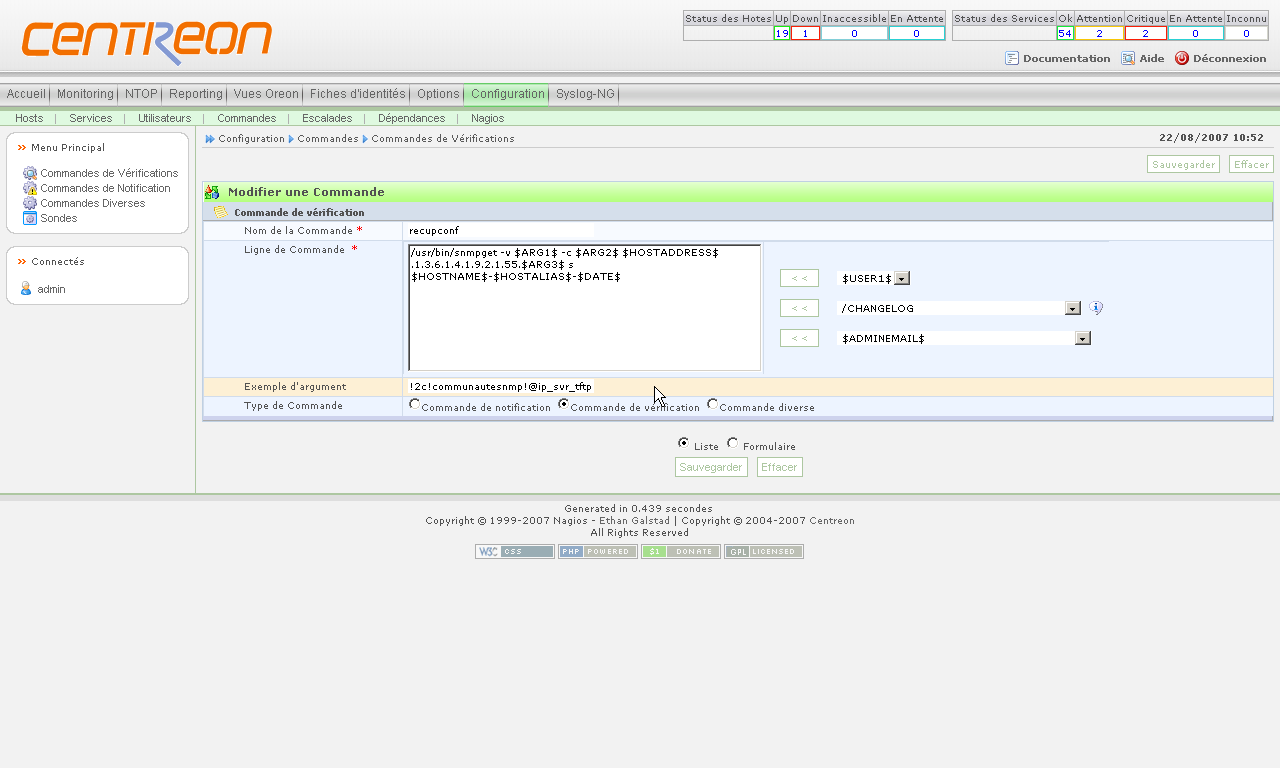Open the Reporting menu
The width and height of the screenshot is (1280, 768).
[x=196, y=94]
